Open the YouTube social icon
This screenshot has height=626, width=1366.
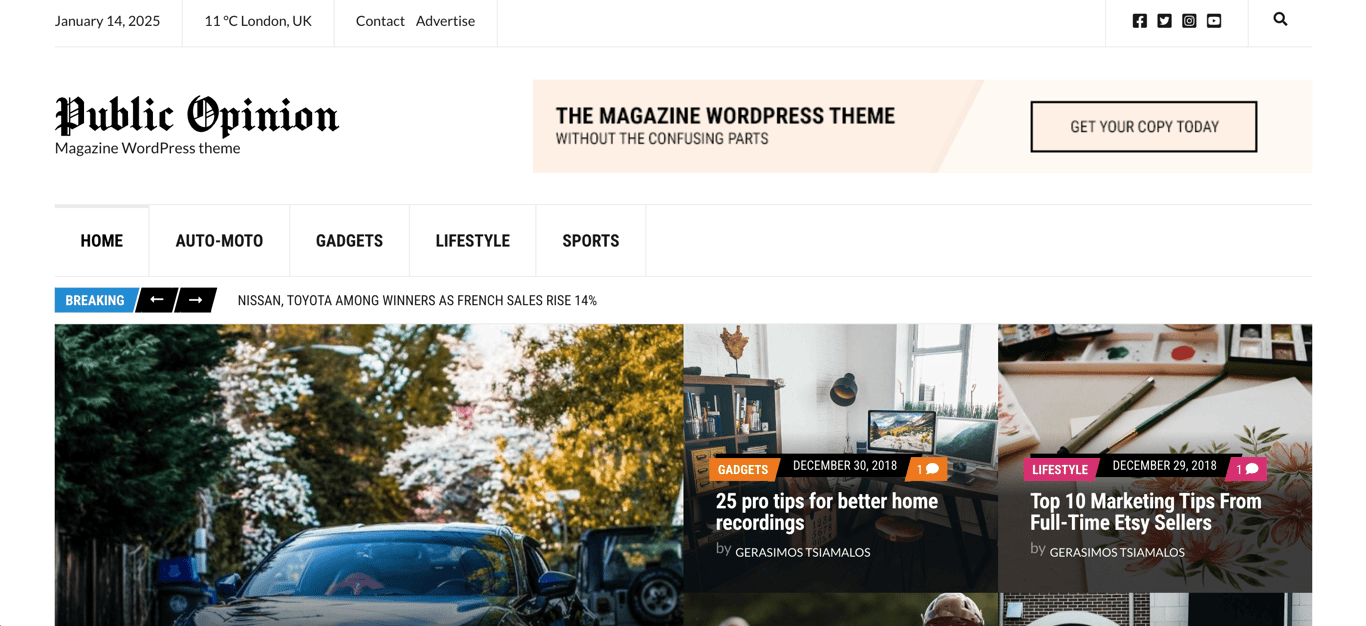1214,21
